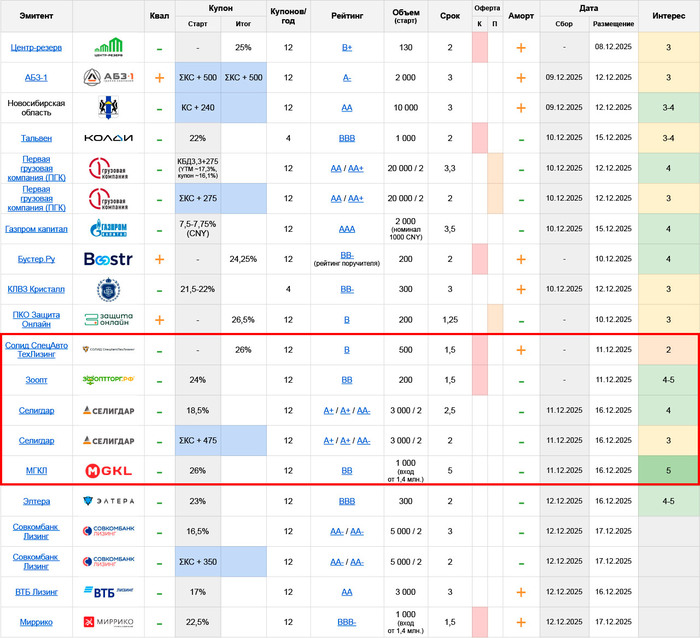The image size is (700, 638).
Task: Click the Рейтинг column header
Action: tap(347, 16)
